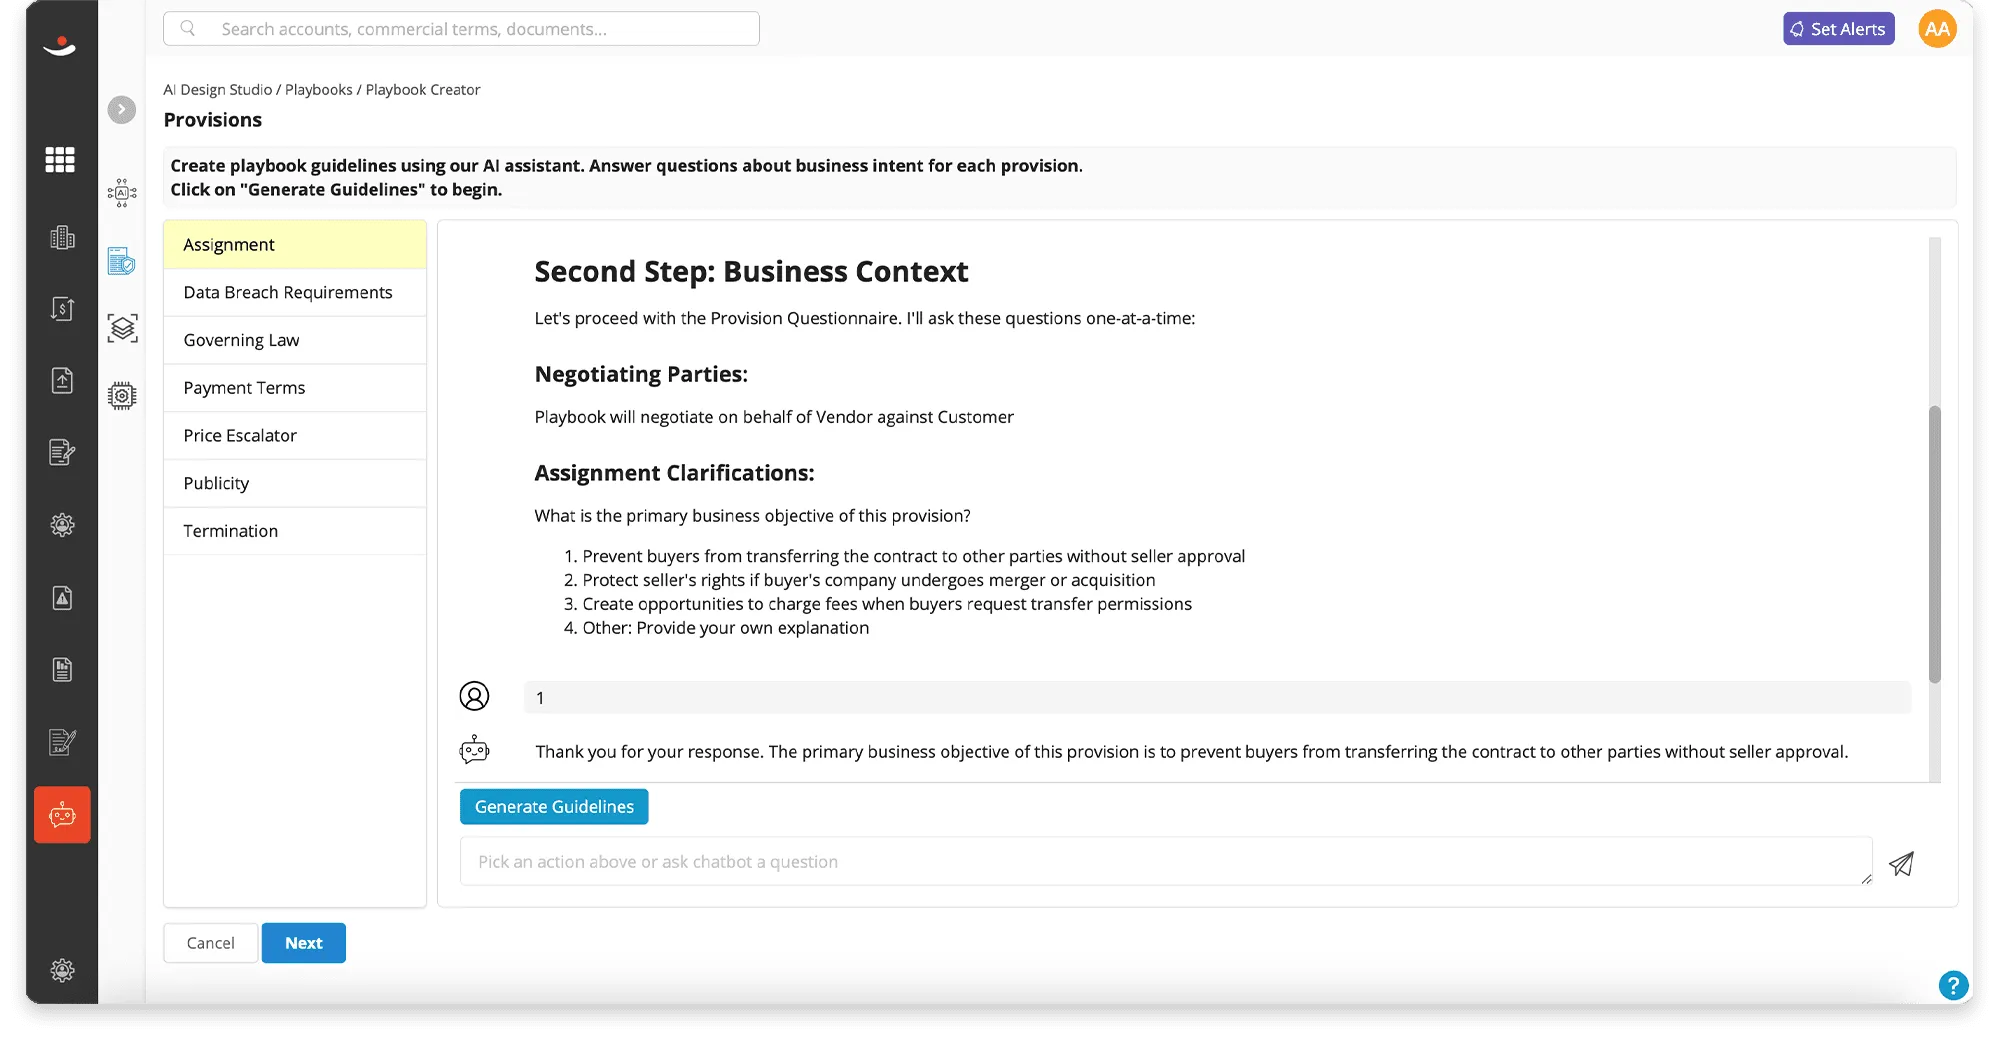Select the company buildings icon
Image resolution: width=2000 pixels, height=1051 pixels.
(61, 237)
